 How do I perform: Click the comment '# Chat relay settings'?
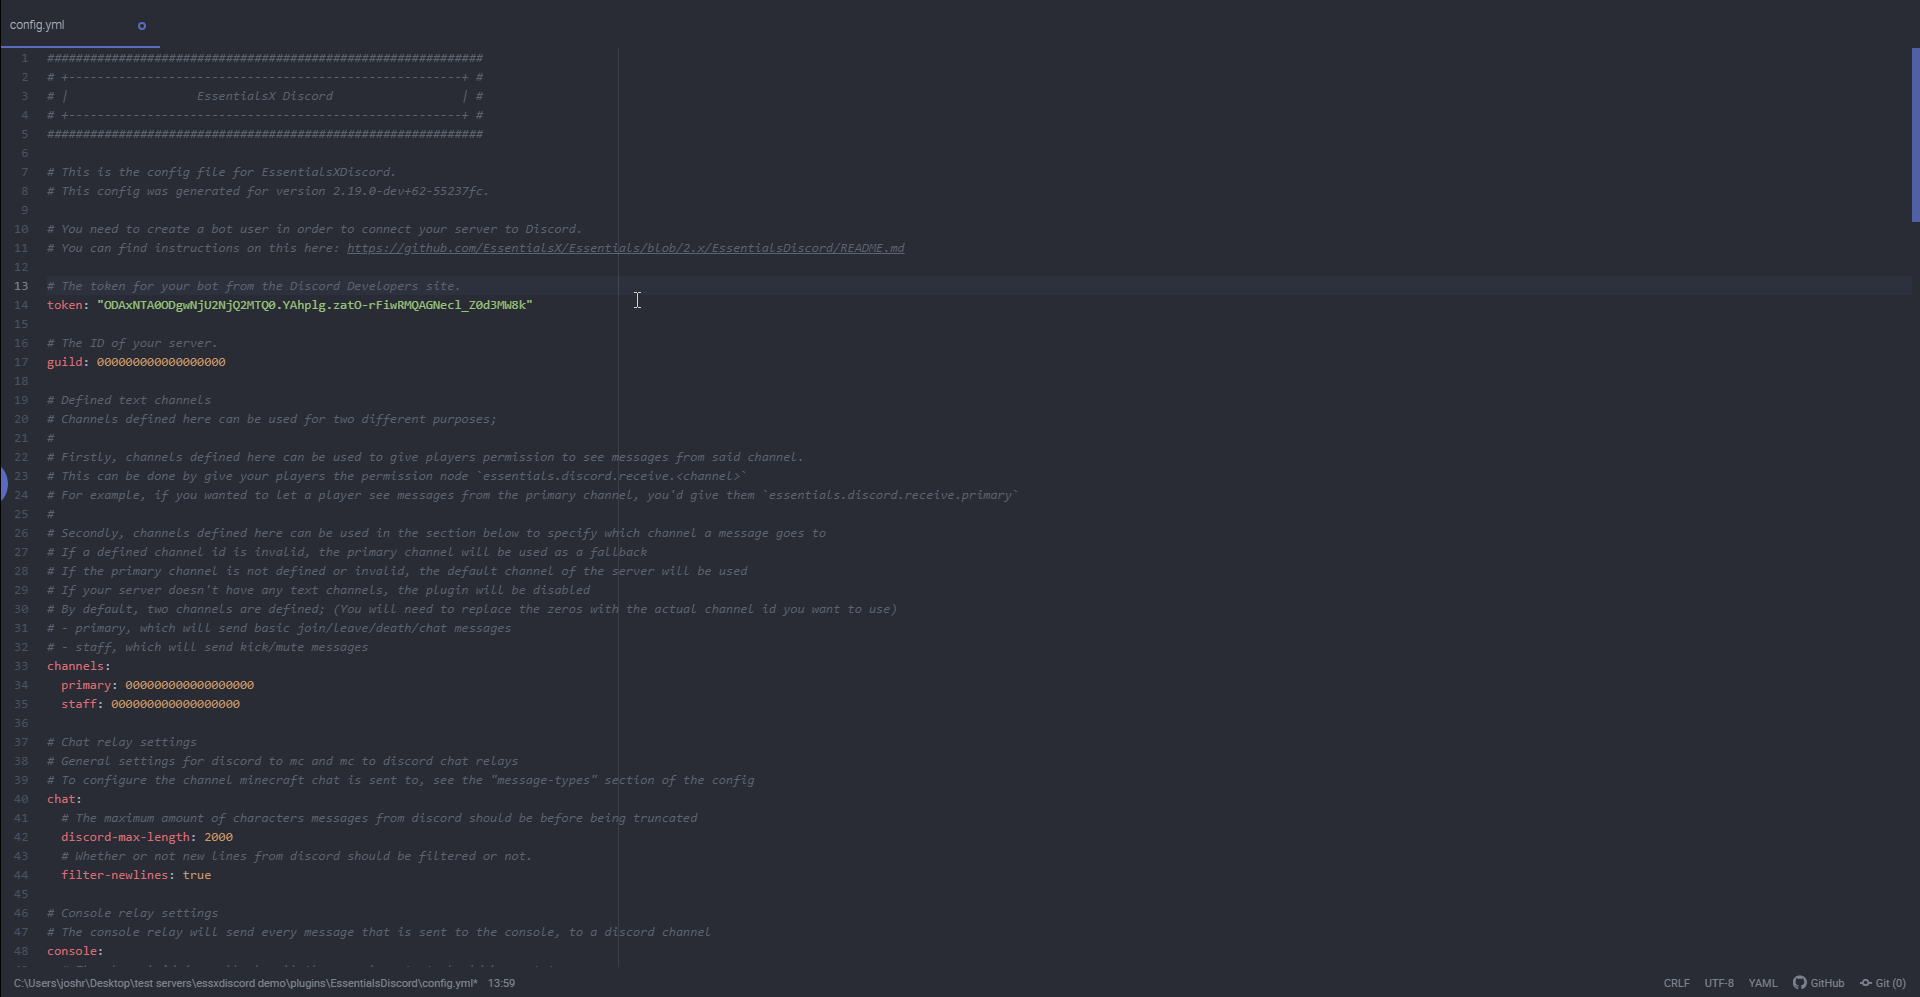[x=122, y=742]
